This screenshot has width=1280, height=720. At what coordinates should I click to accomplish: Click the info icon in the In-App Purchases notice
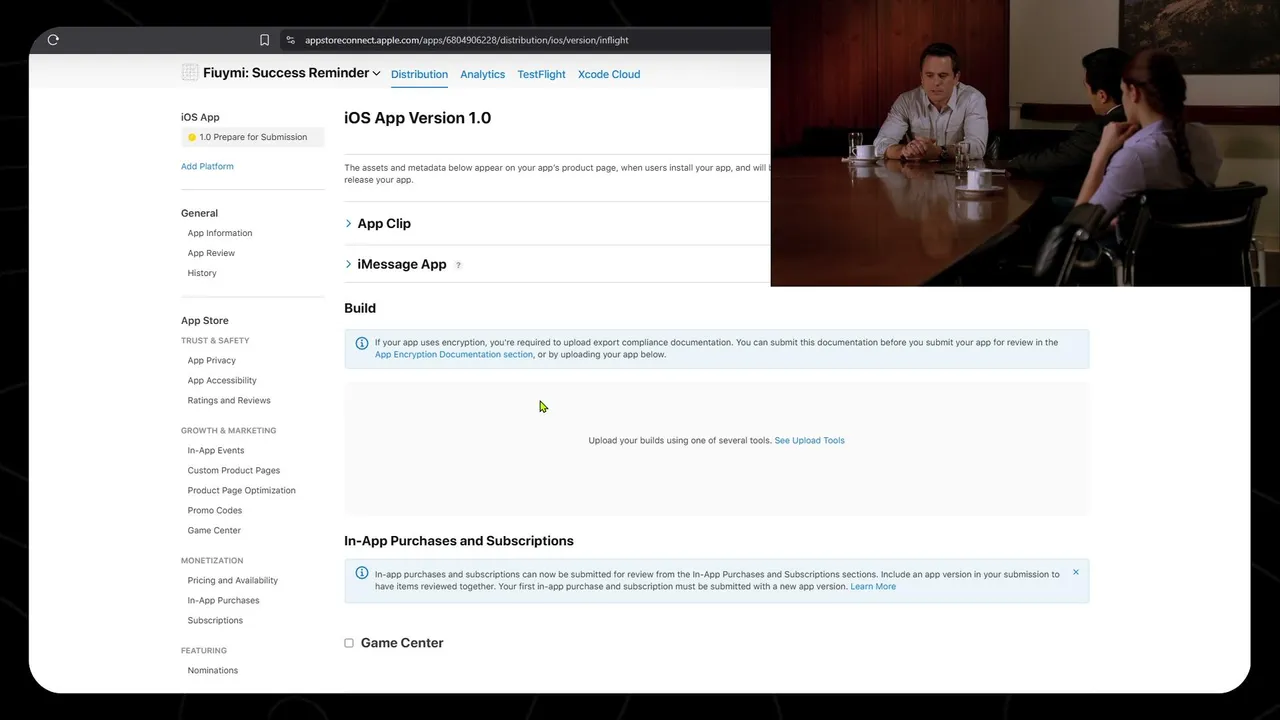coord(362,573)
